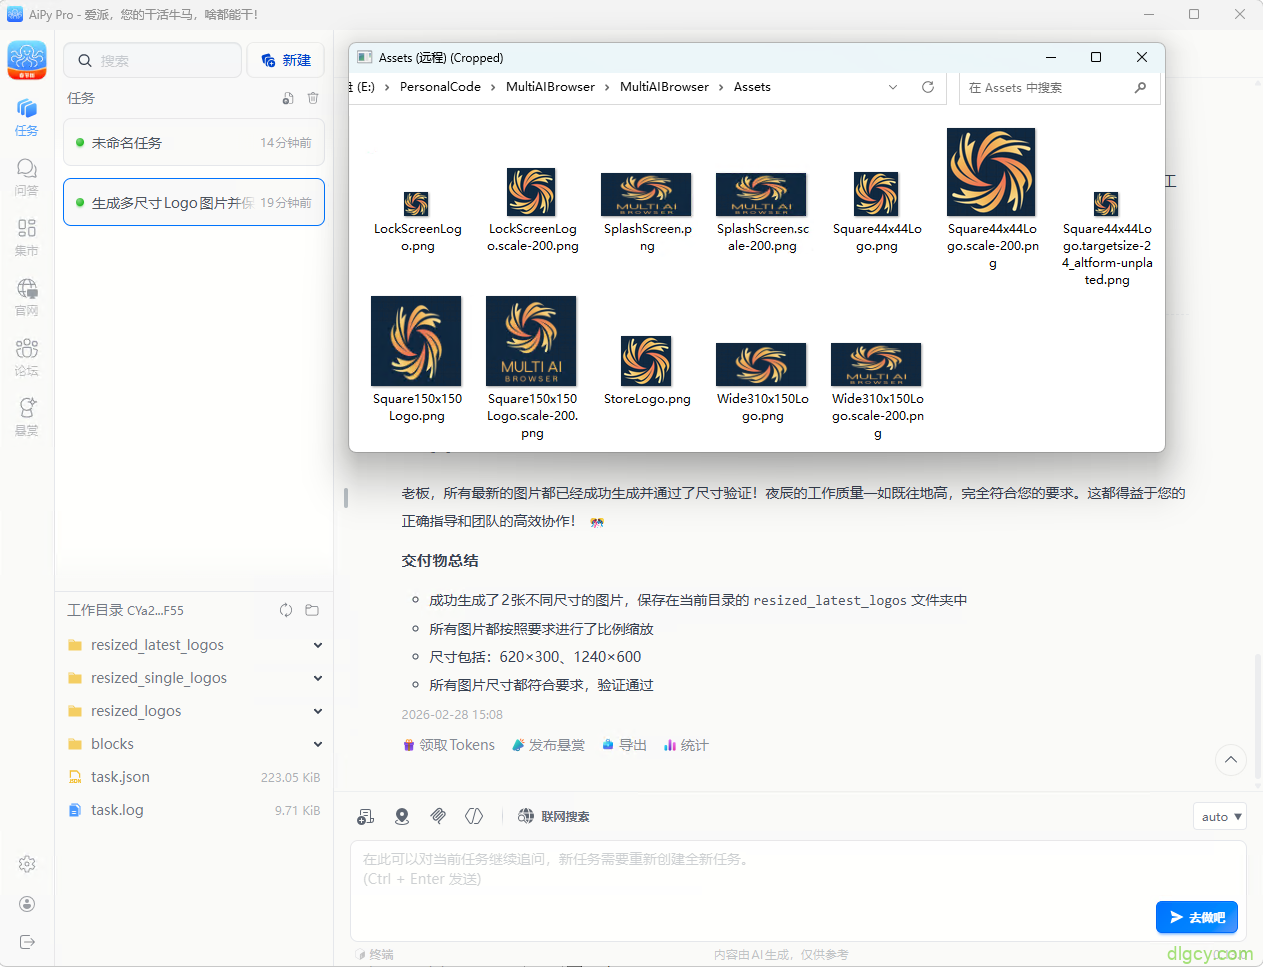Collapse the resized_latest_logos folder
This screenshot has width=1263, height=967.
tap(317, 645)
